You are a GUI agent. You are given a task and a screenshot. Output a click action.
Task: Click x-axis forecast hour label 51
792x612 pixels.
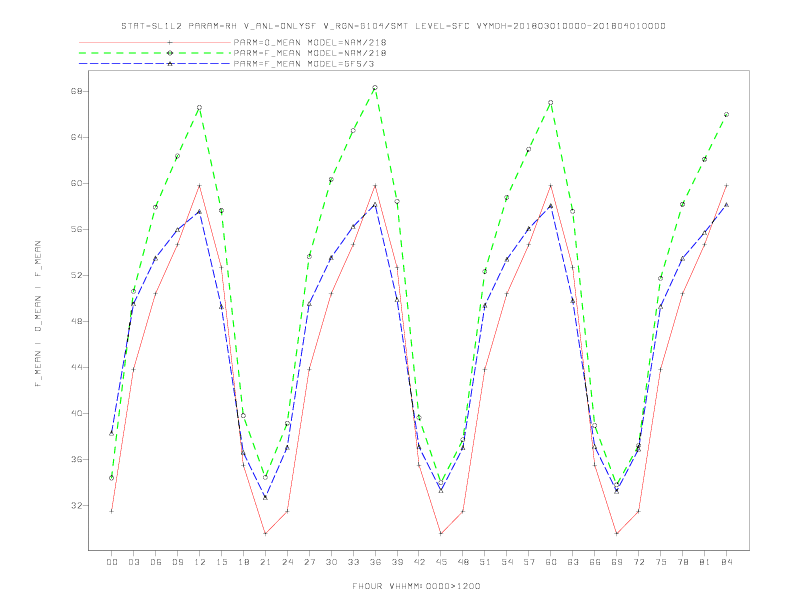coord(485,562)
